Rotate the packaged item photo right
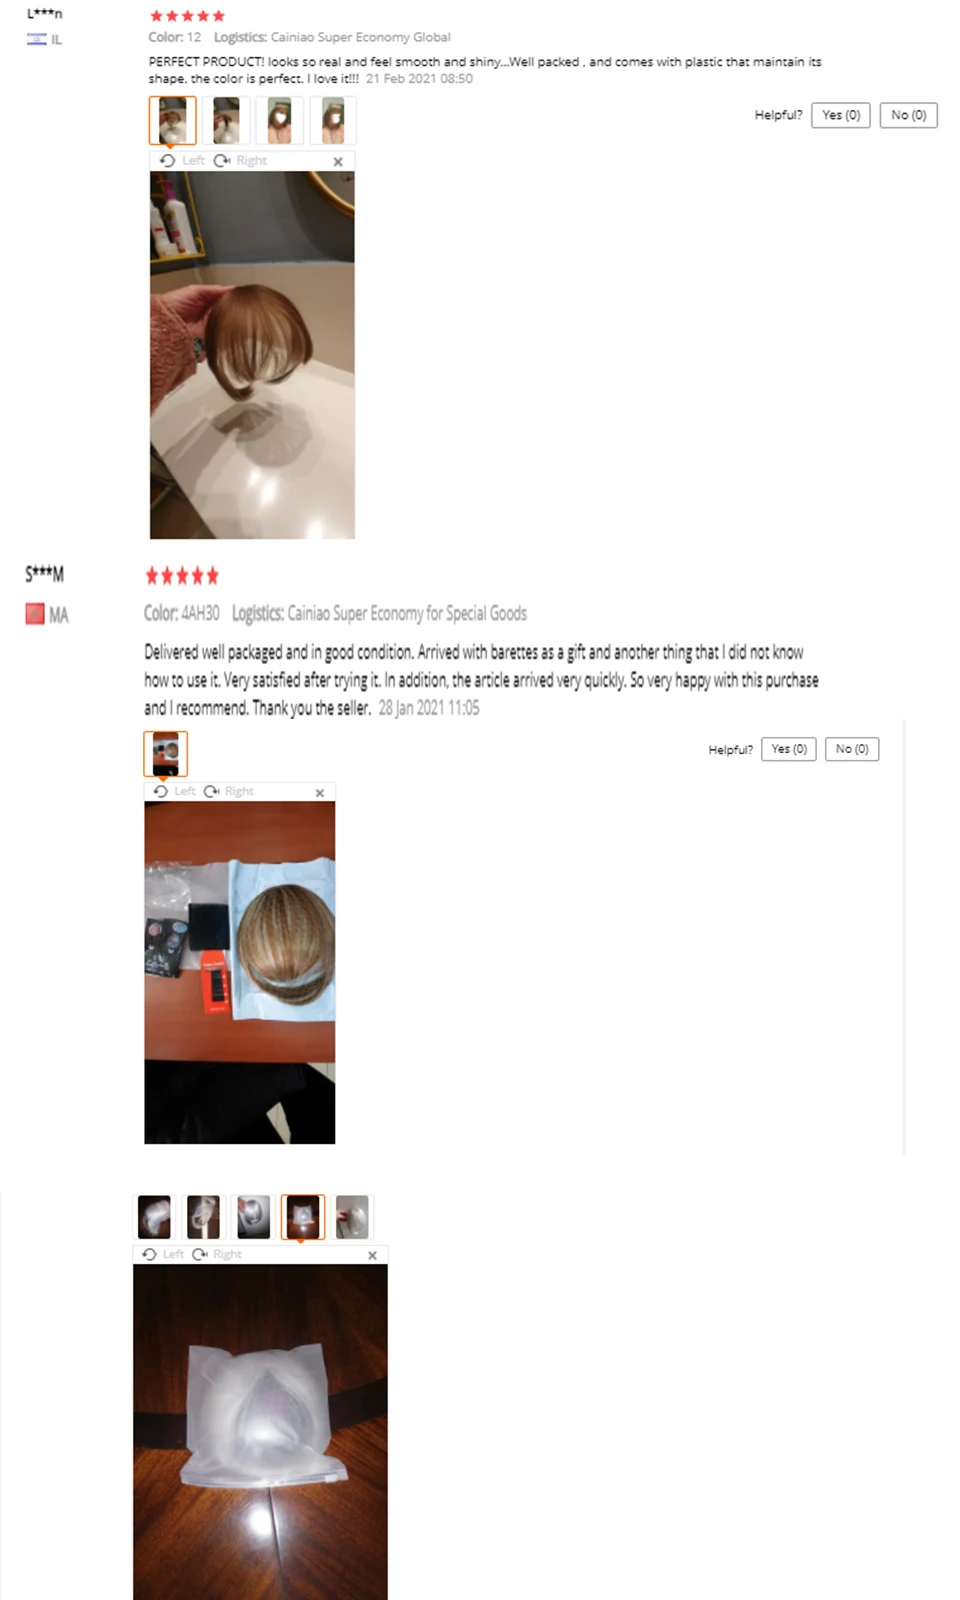This screenshot has height=1600, width=960. click(x=217, y=1254)
